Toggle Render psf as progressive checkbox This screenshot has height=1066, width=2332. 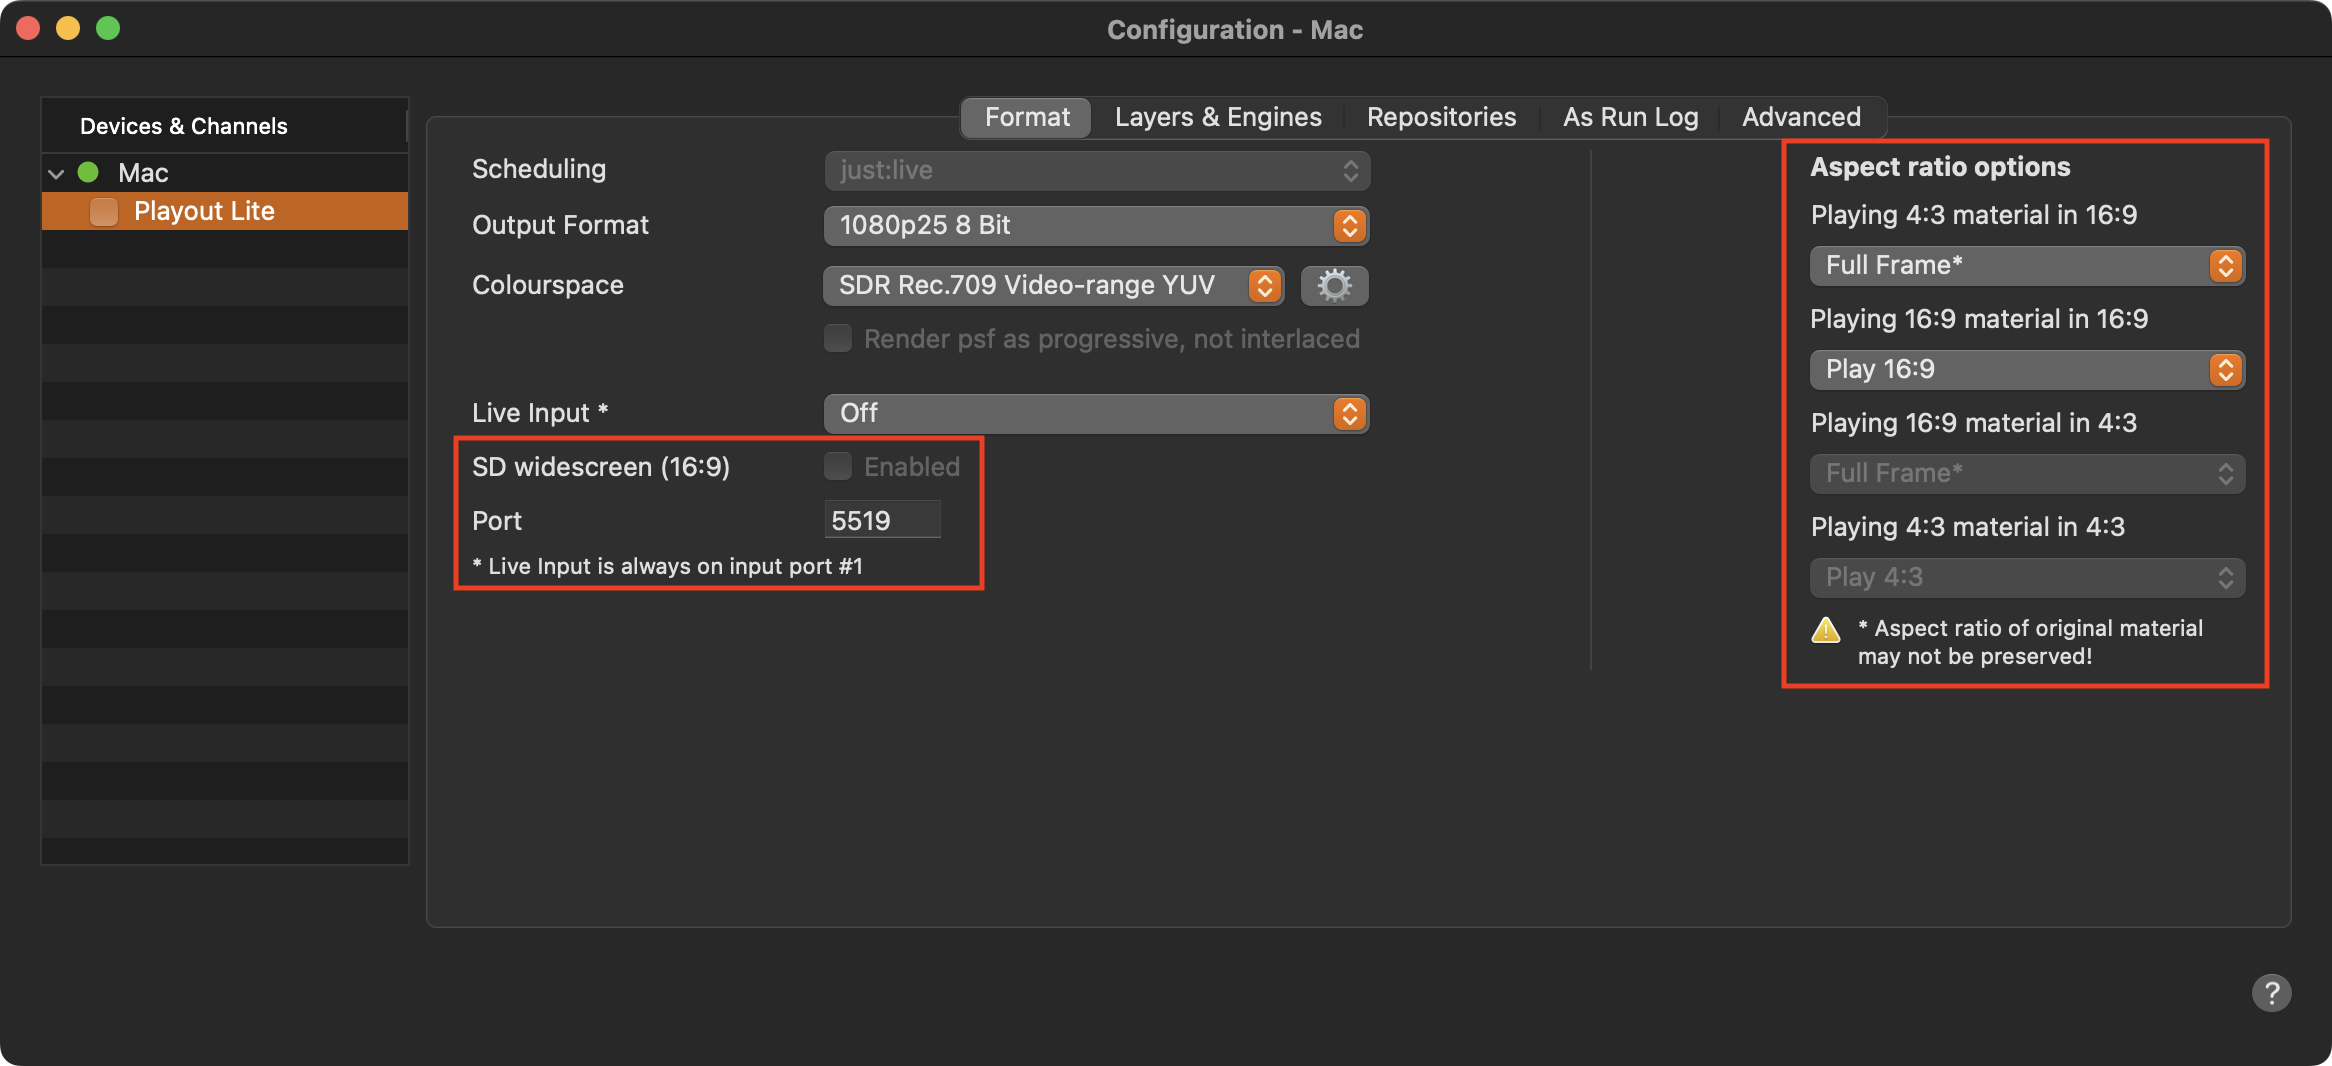pyautogui.click(x=838, y=338)
